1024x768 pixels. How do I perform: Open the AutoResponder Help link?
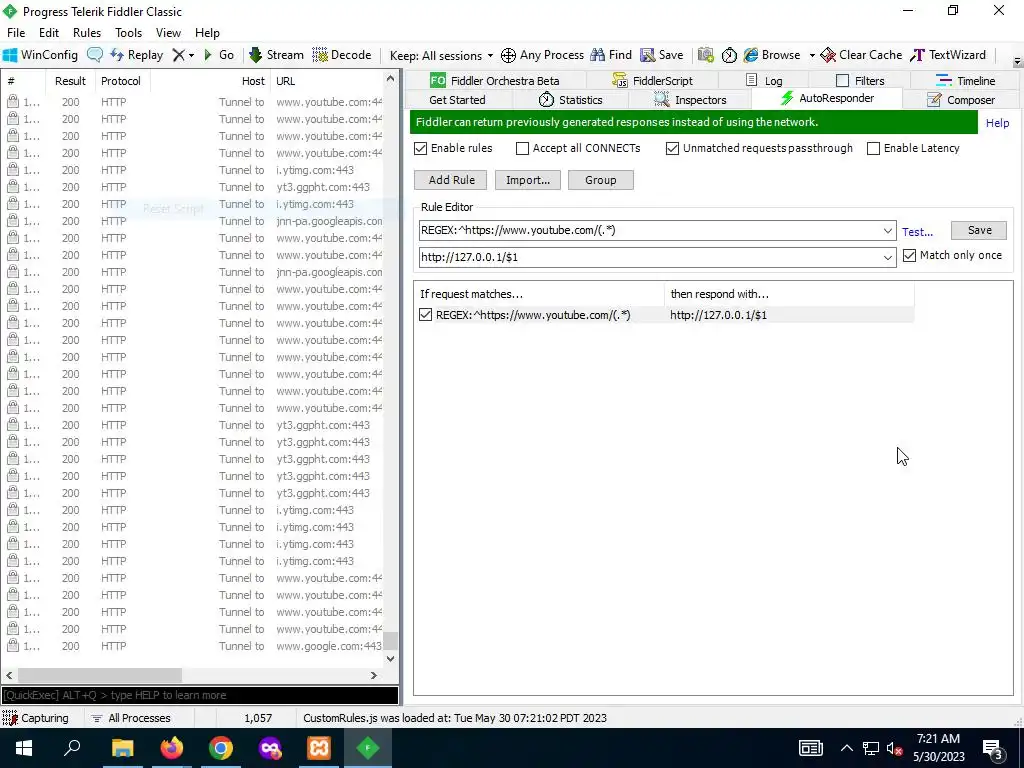(997, 123)
